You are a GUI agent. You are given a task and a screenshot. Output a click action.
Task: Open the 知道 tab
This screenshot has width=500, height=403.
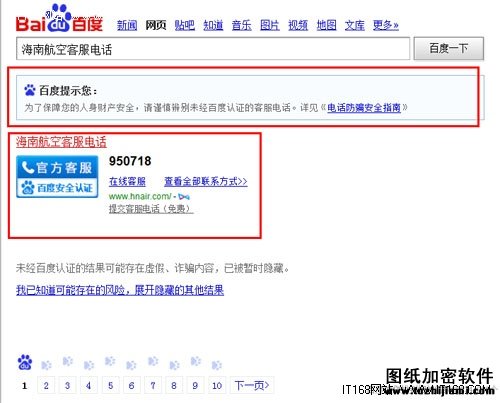point(213,25)
